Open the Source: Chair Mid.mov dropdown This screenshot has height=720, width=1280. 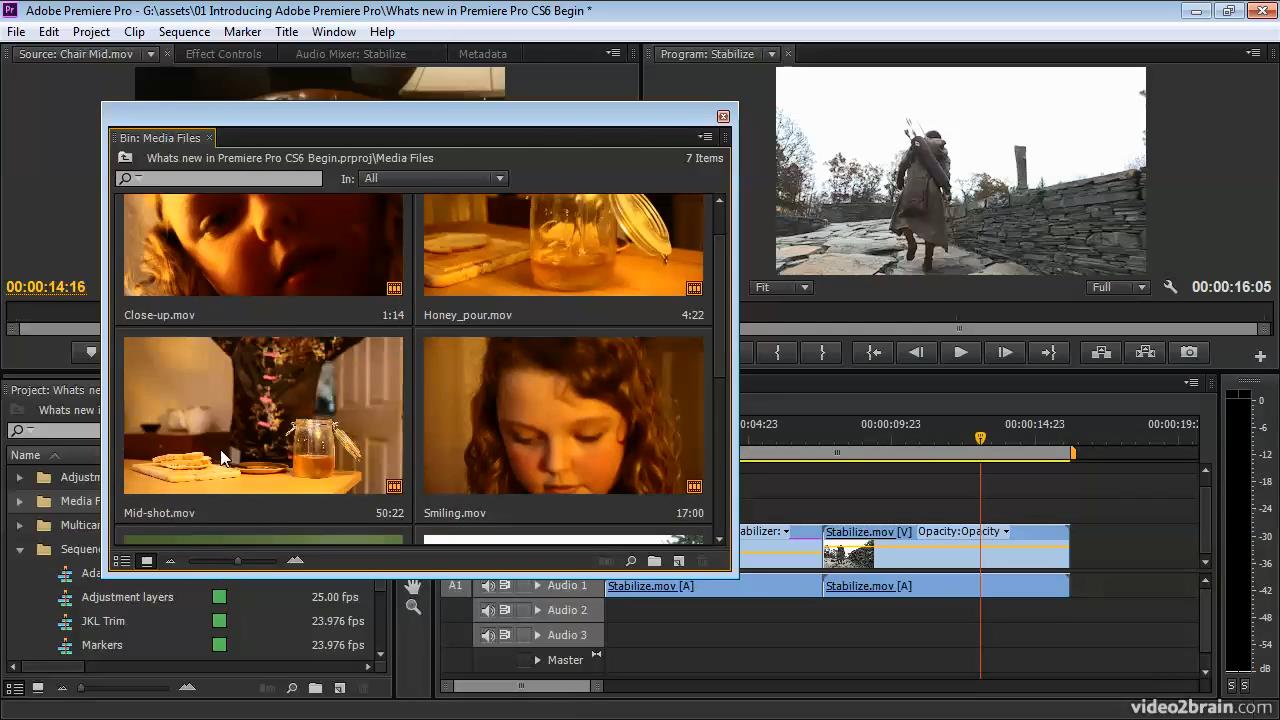tap(151, 54)
